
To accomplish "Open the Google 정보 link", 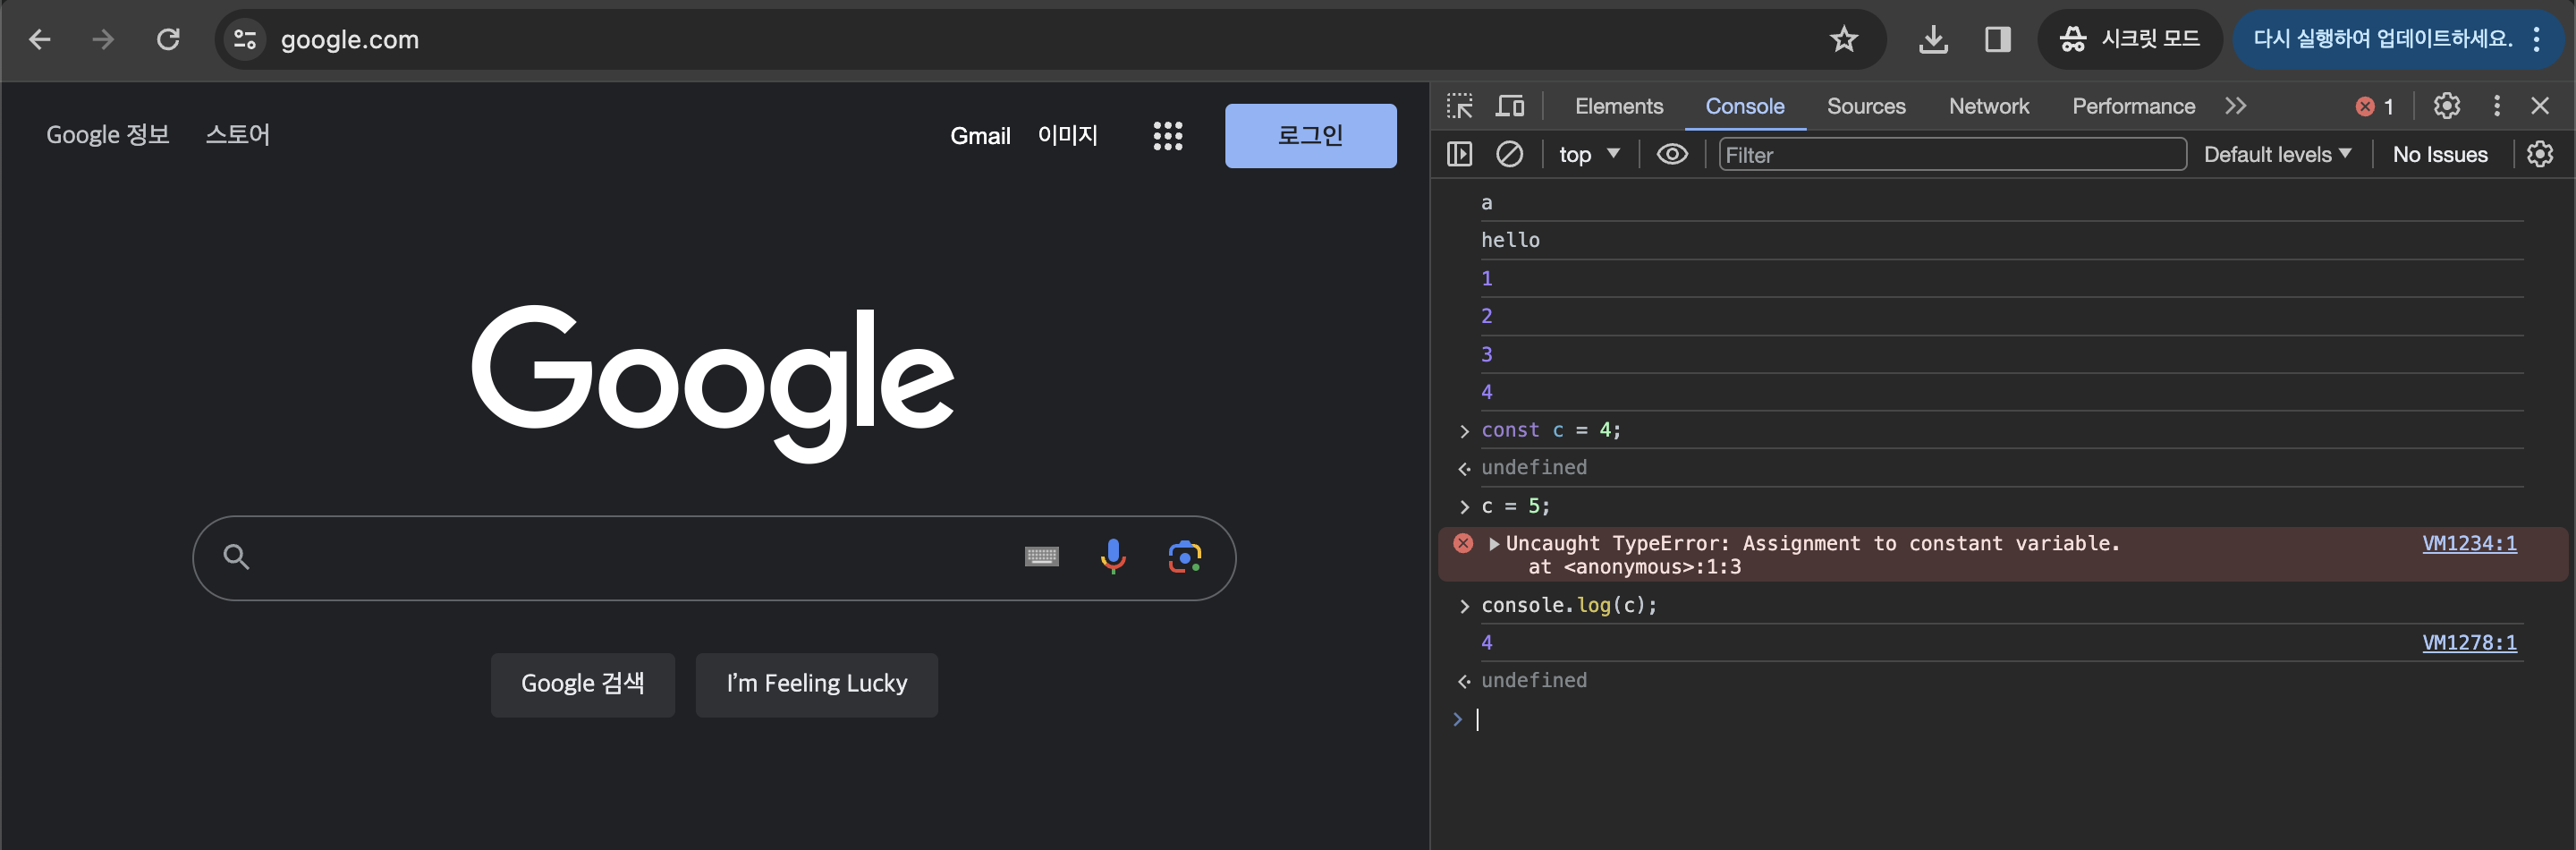I will point(108,134).
